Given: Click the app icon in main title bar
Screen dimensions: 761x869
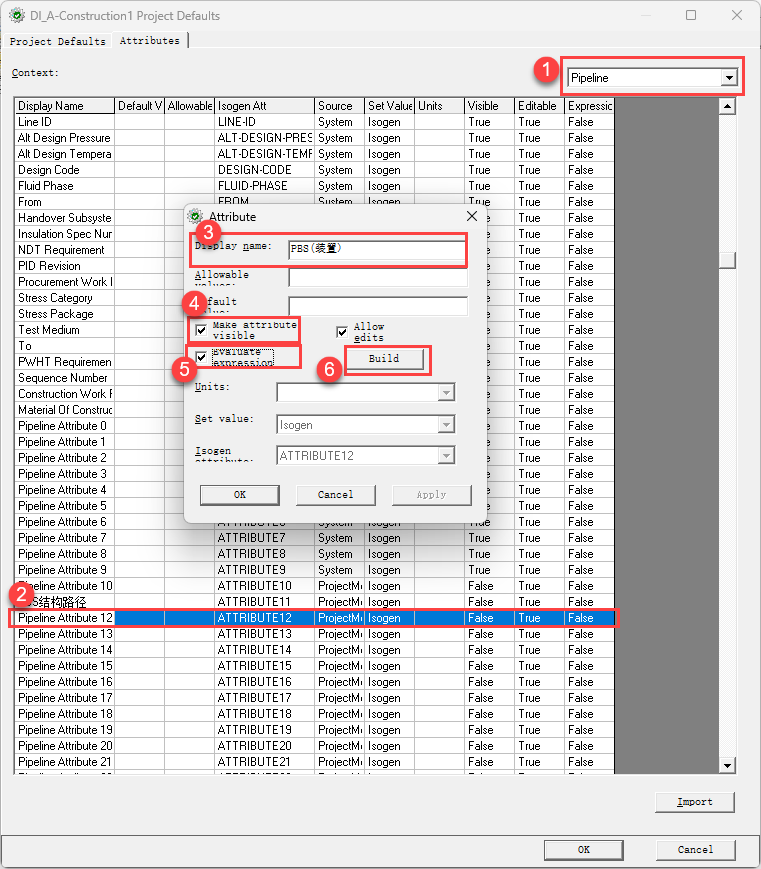Looking at the screenshot, I should 17,16.
